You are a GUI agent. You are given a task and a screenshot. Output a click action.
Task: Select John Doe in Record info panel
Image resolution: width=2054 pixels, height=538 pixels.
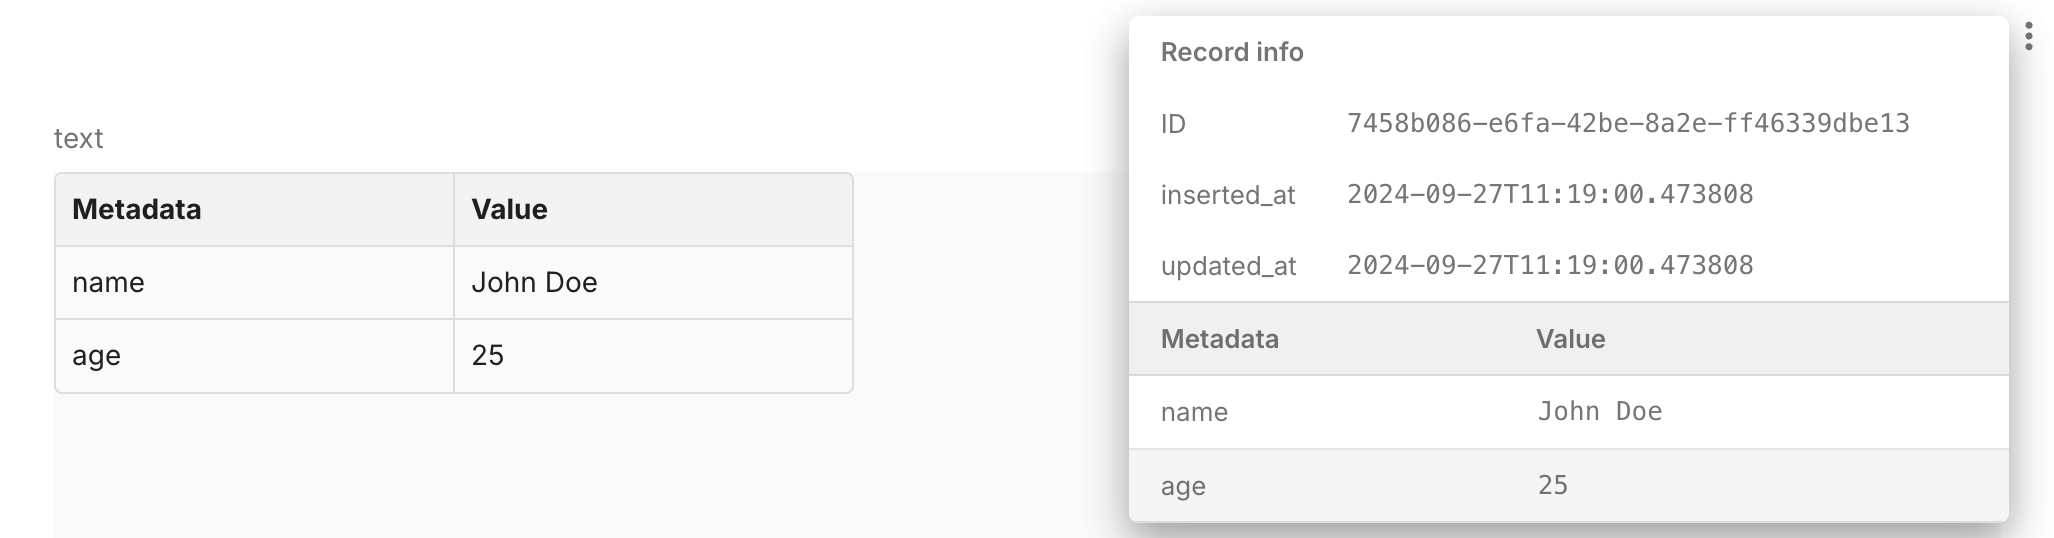[1600, 411]
